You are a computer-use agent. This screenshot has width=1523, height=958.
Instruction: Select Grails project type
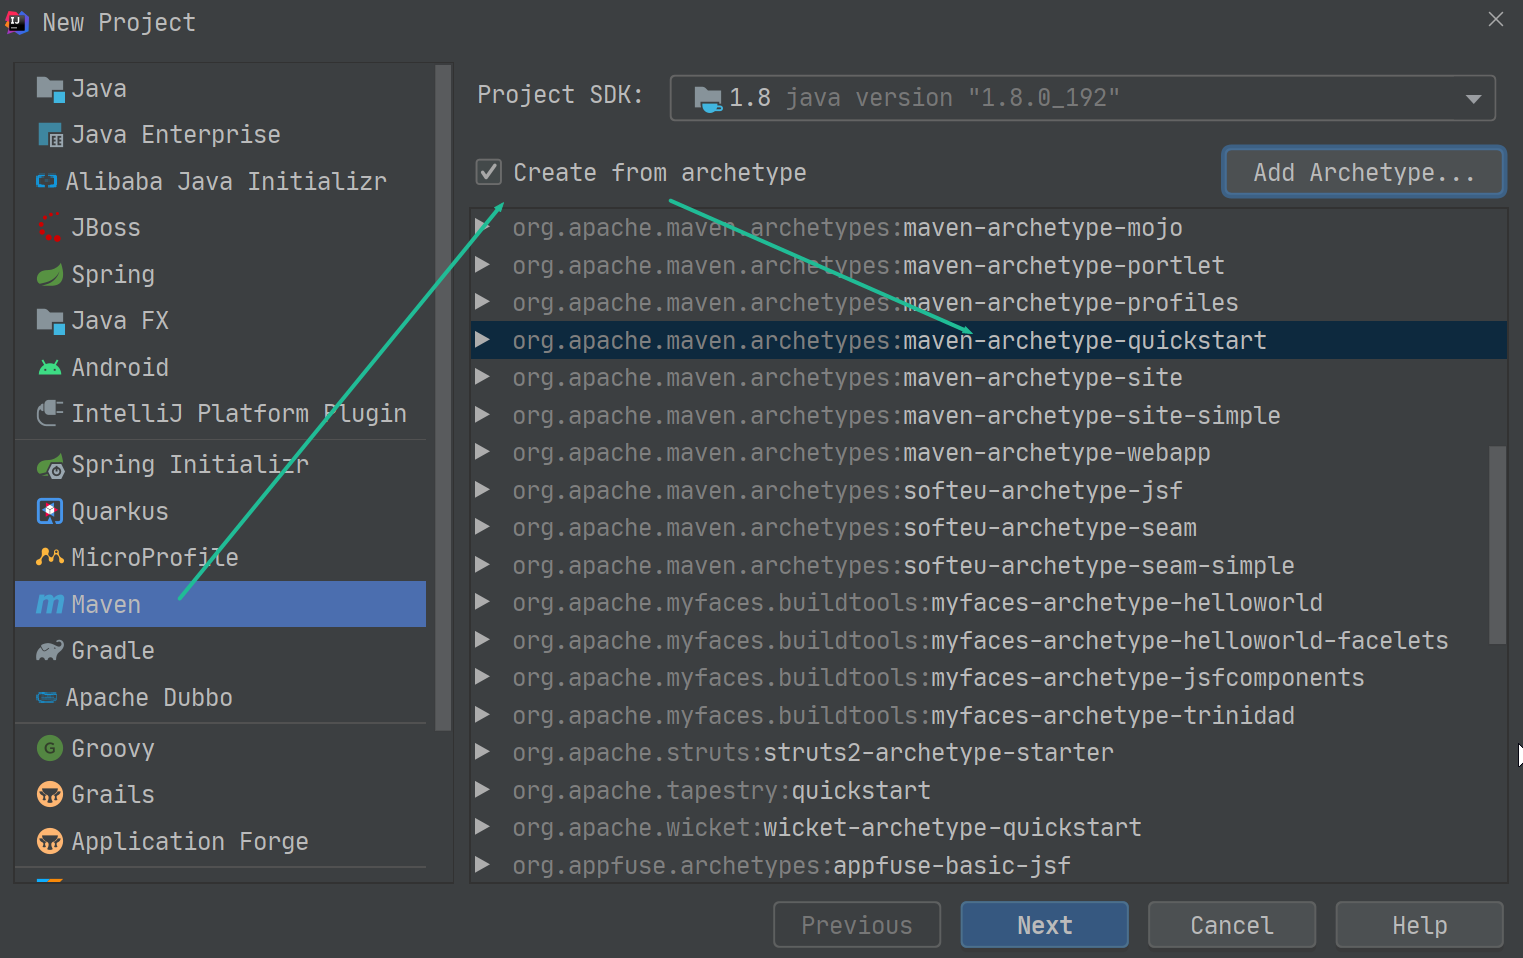(221, 794)
